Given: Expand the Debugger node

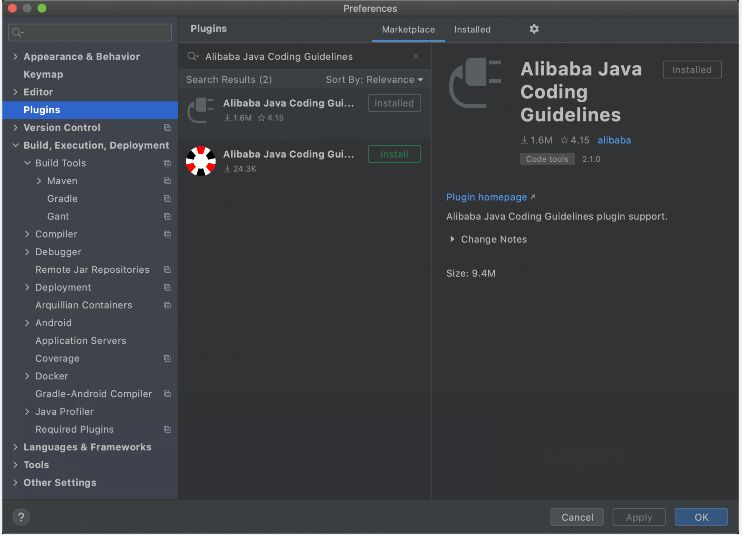Looking at the screenshot, I should coord(27,252).
